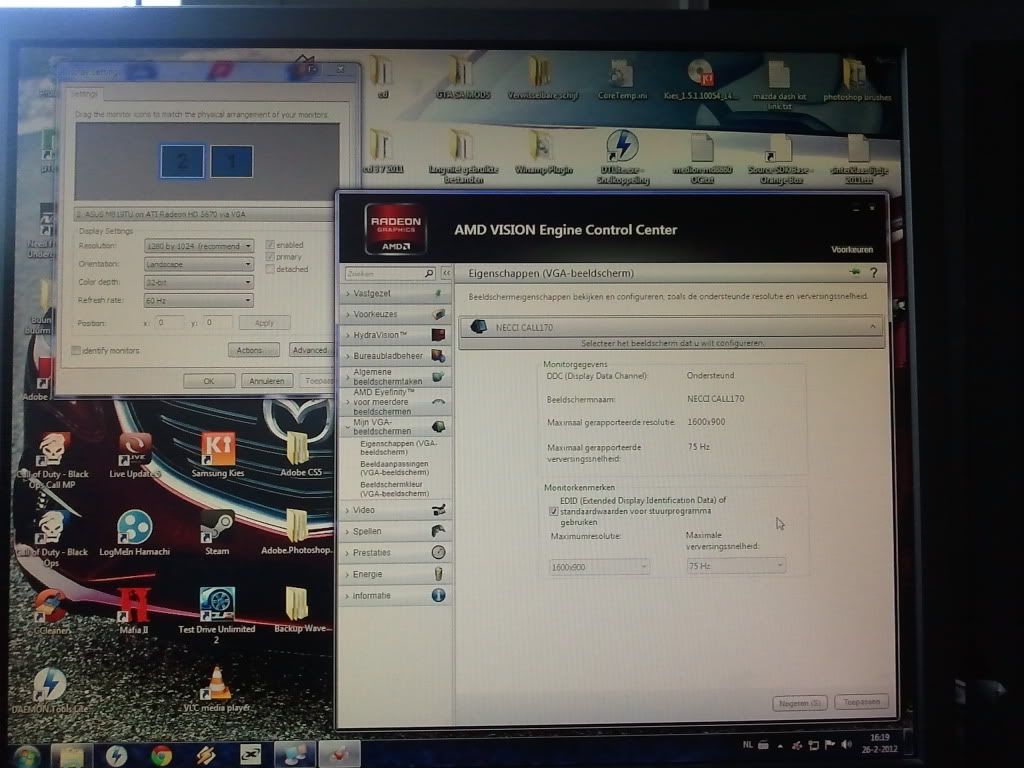Open the Resolution dropdown in display settings
Viewport: 1024px width, 768px height.
coord(199,246)
